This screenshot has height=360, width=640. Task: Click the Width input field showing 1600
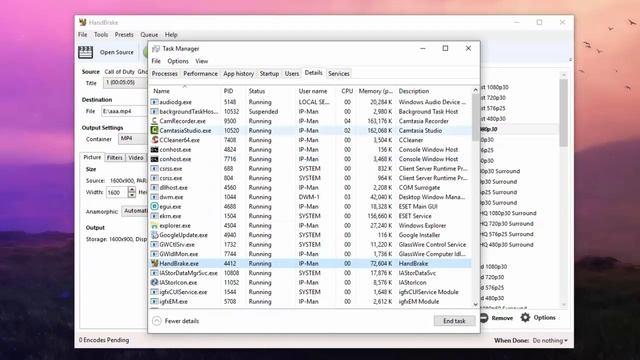pos(117,192)
